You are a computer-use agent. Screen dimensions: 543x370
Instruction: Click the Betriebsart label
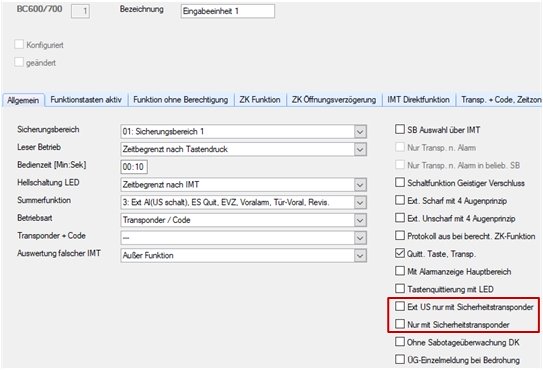coord(35,218)
